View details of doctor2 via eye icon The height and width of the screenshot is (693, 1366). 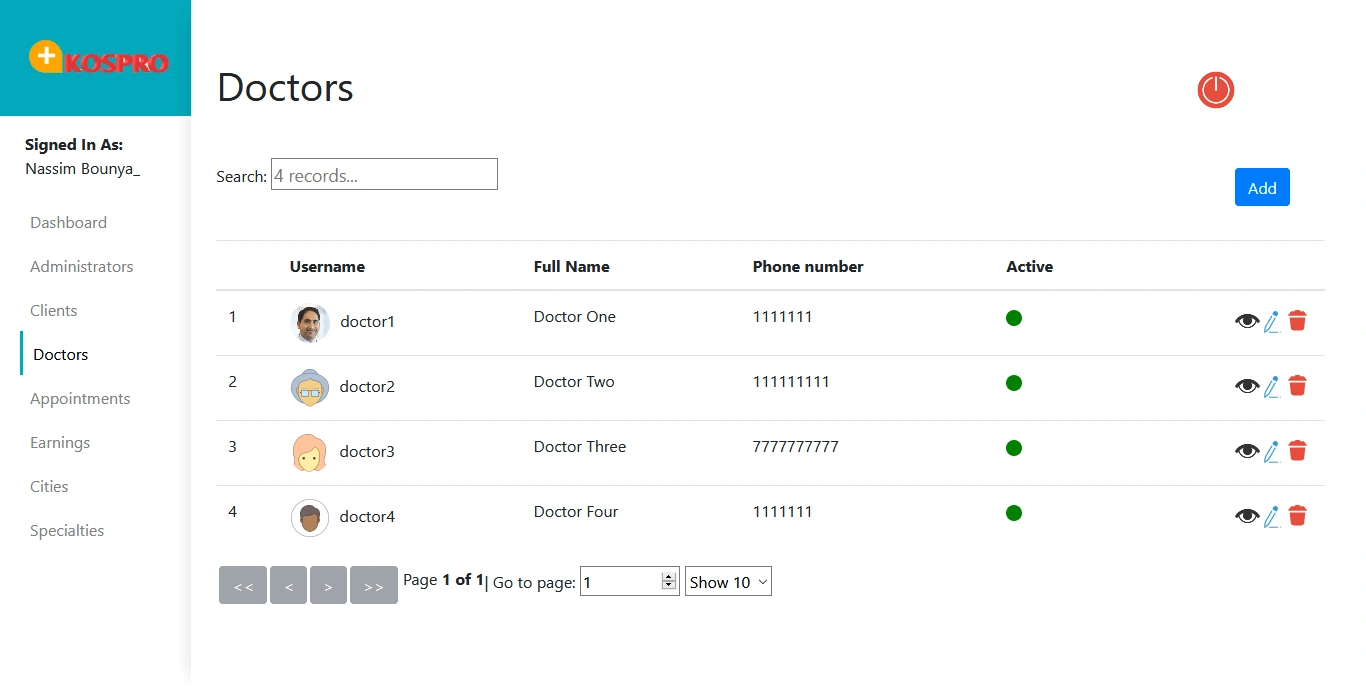click(1247, 386)
